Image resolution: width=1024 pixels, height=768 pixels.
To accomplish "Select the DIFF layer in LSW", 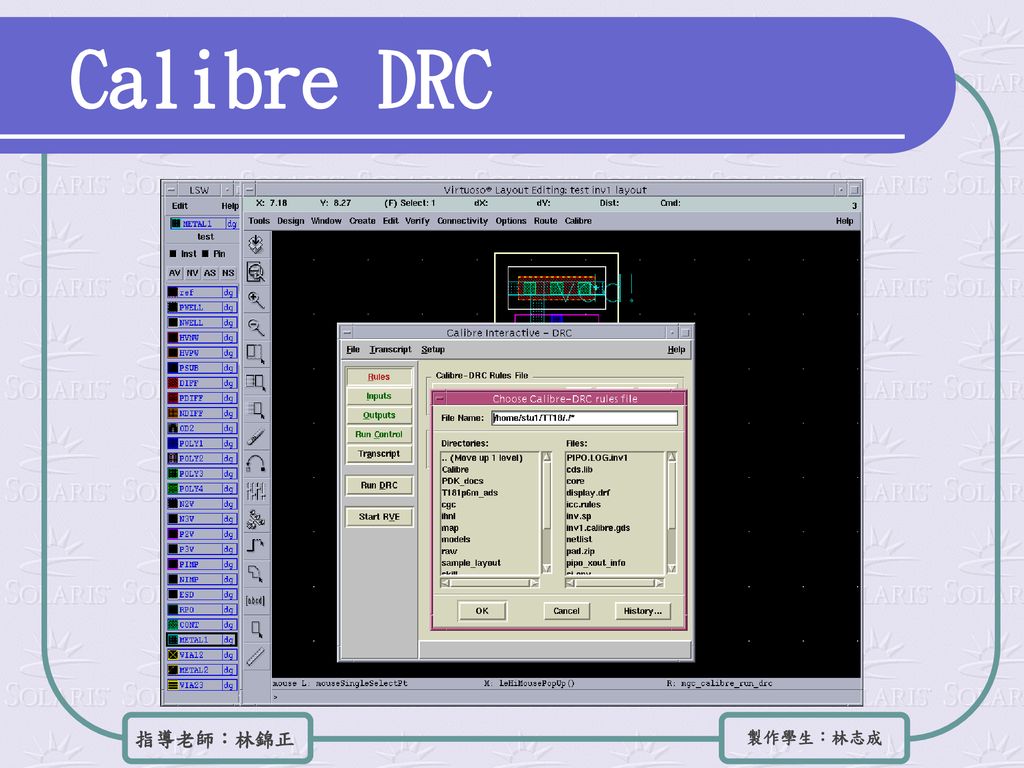I will pyautogui.click(x=202, y=383).
